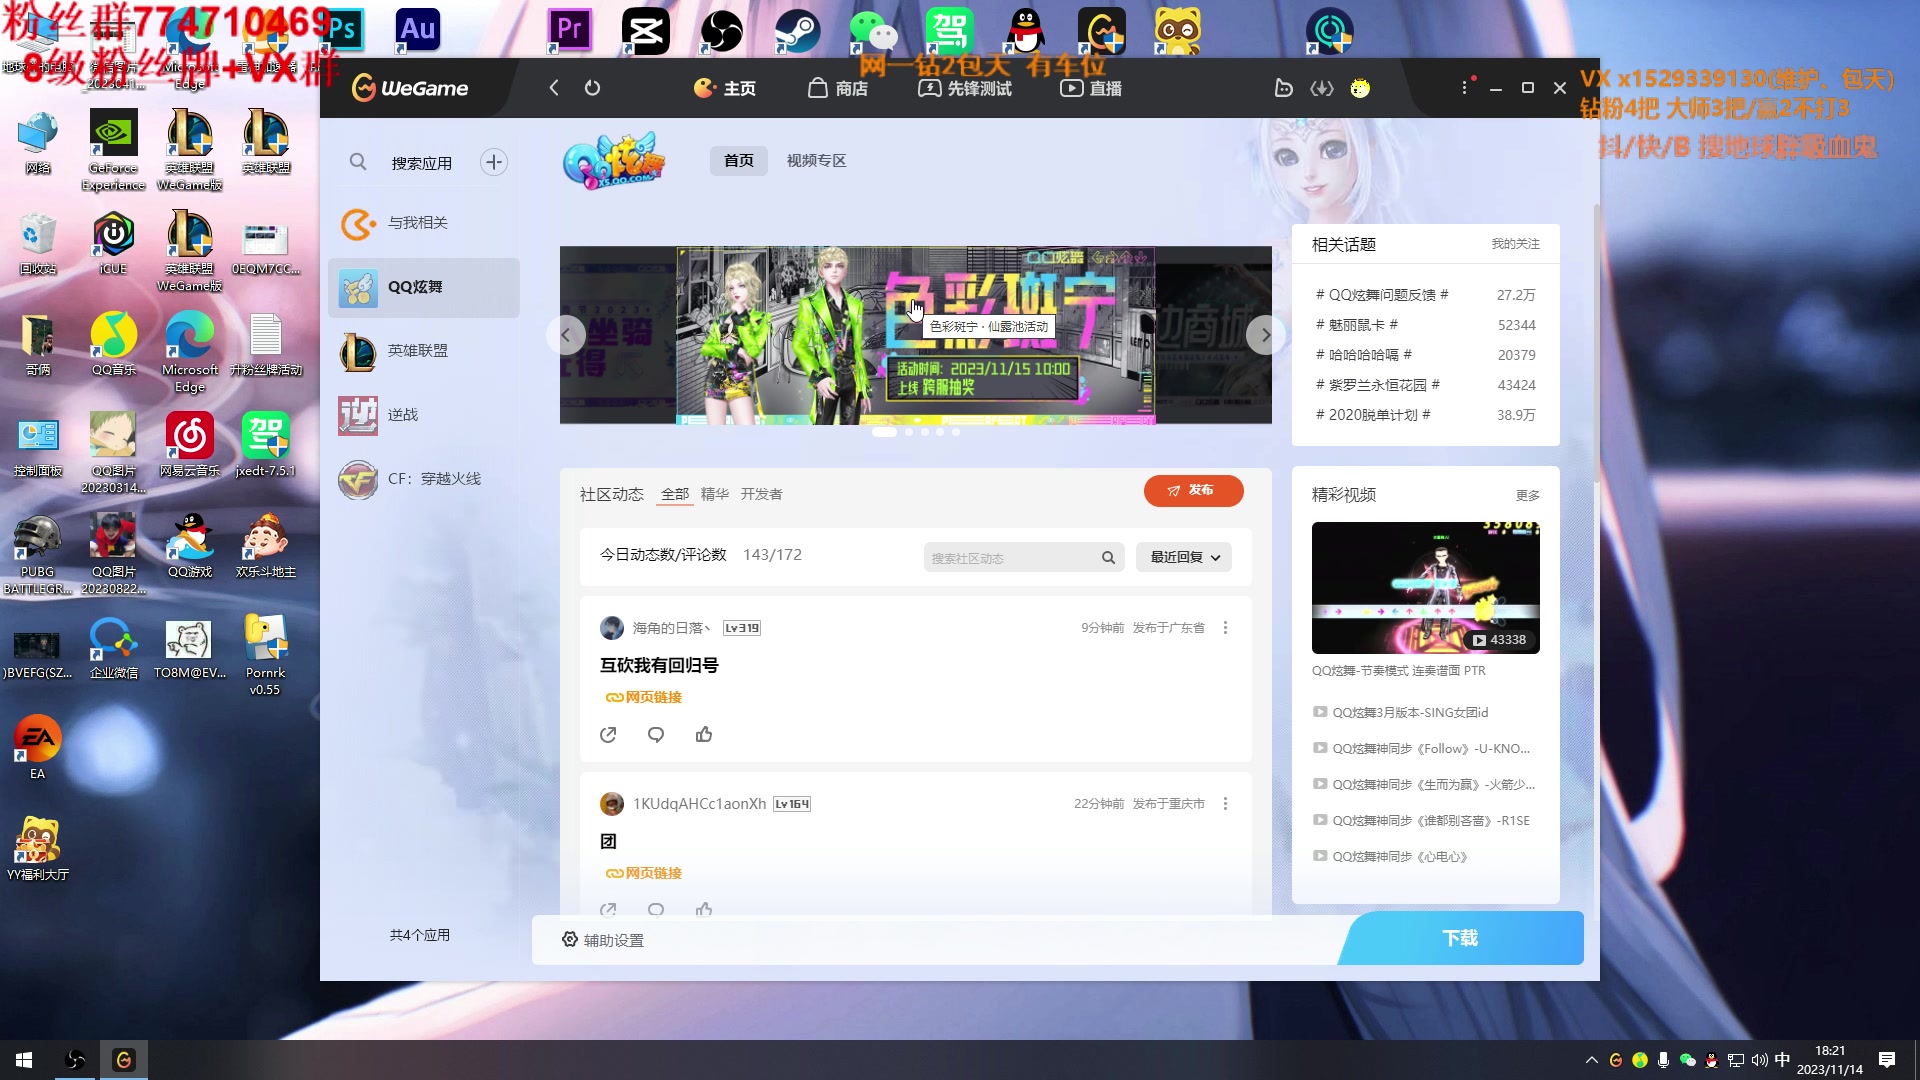Open the download manager icon in title bar

point(1322,88)
